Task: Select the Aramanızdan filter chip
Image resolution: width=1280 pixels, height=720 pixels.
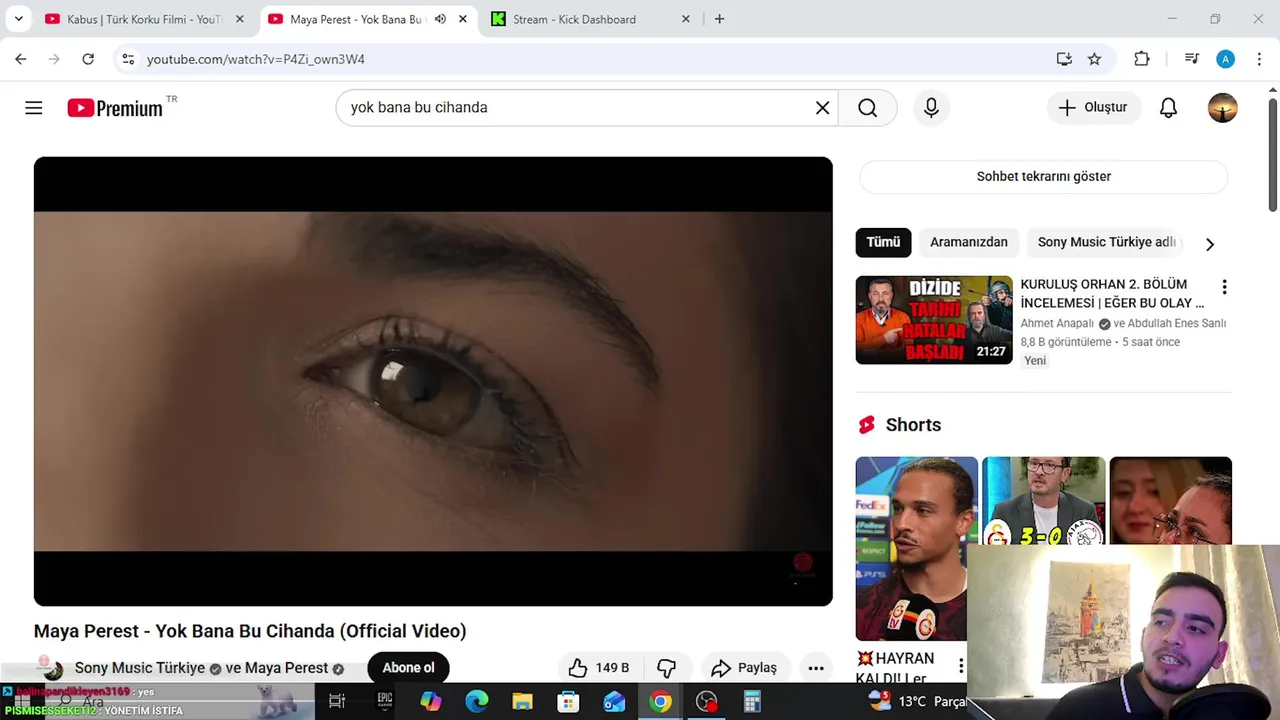Action: (x=969, y=242)
